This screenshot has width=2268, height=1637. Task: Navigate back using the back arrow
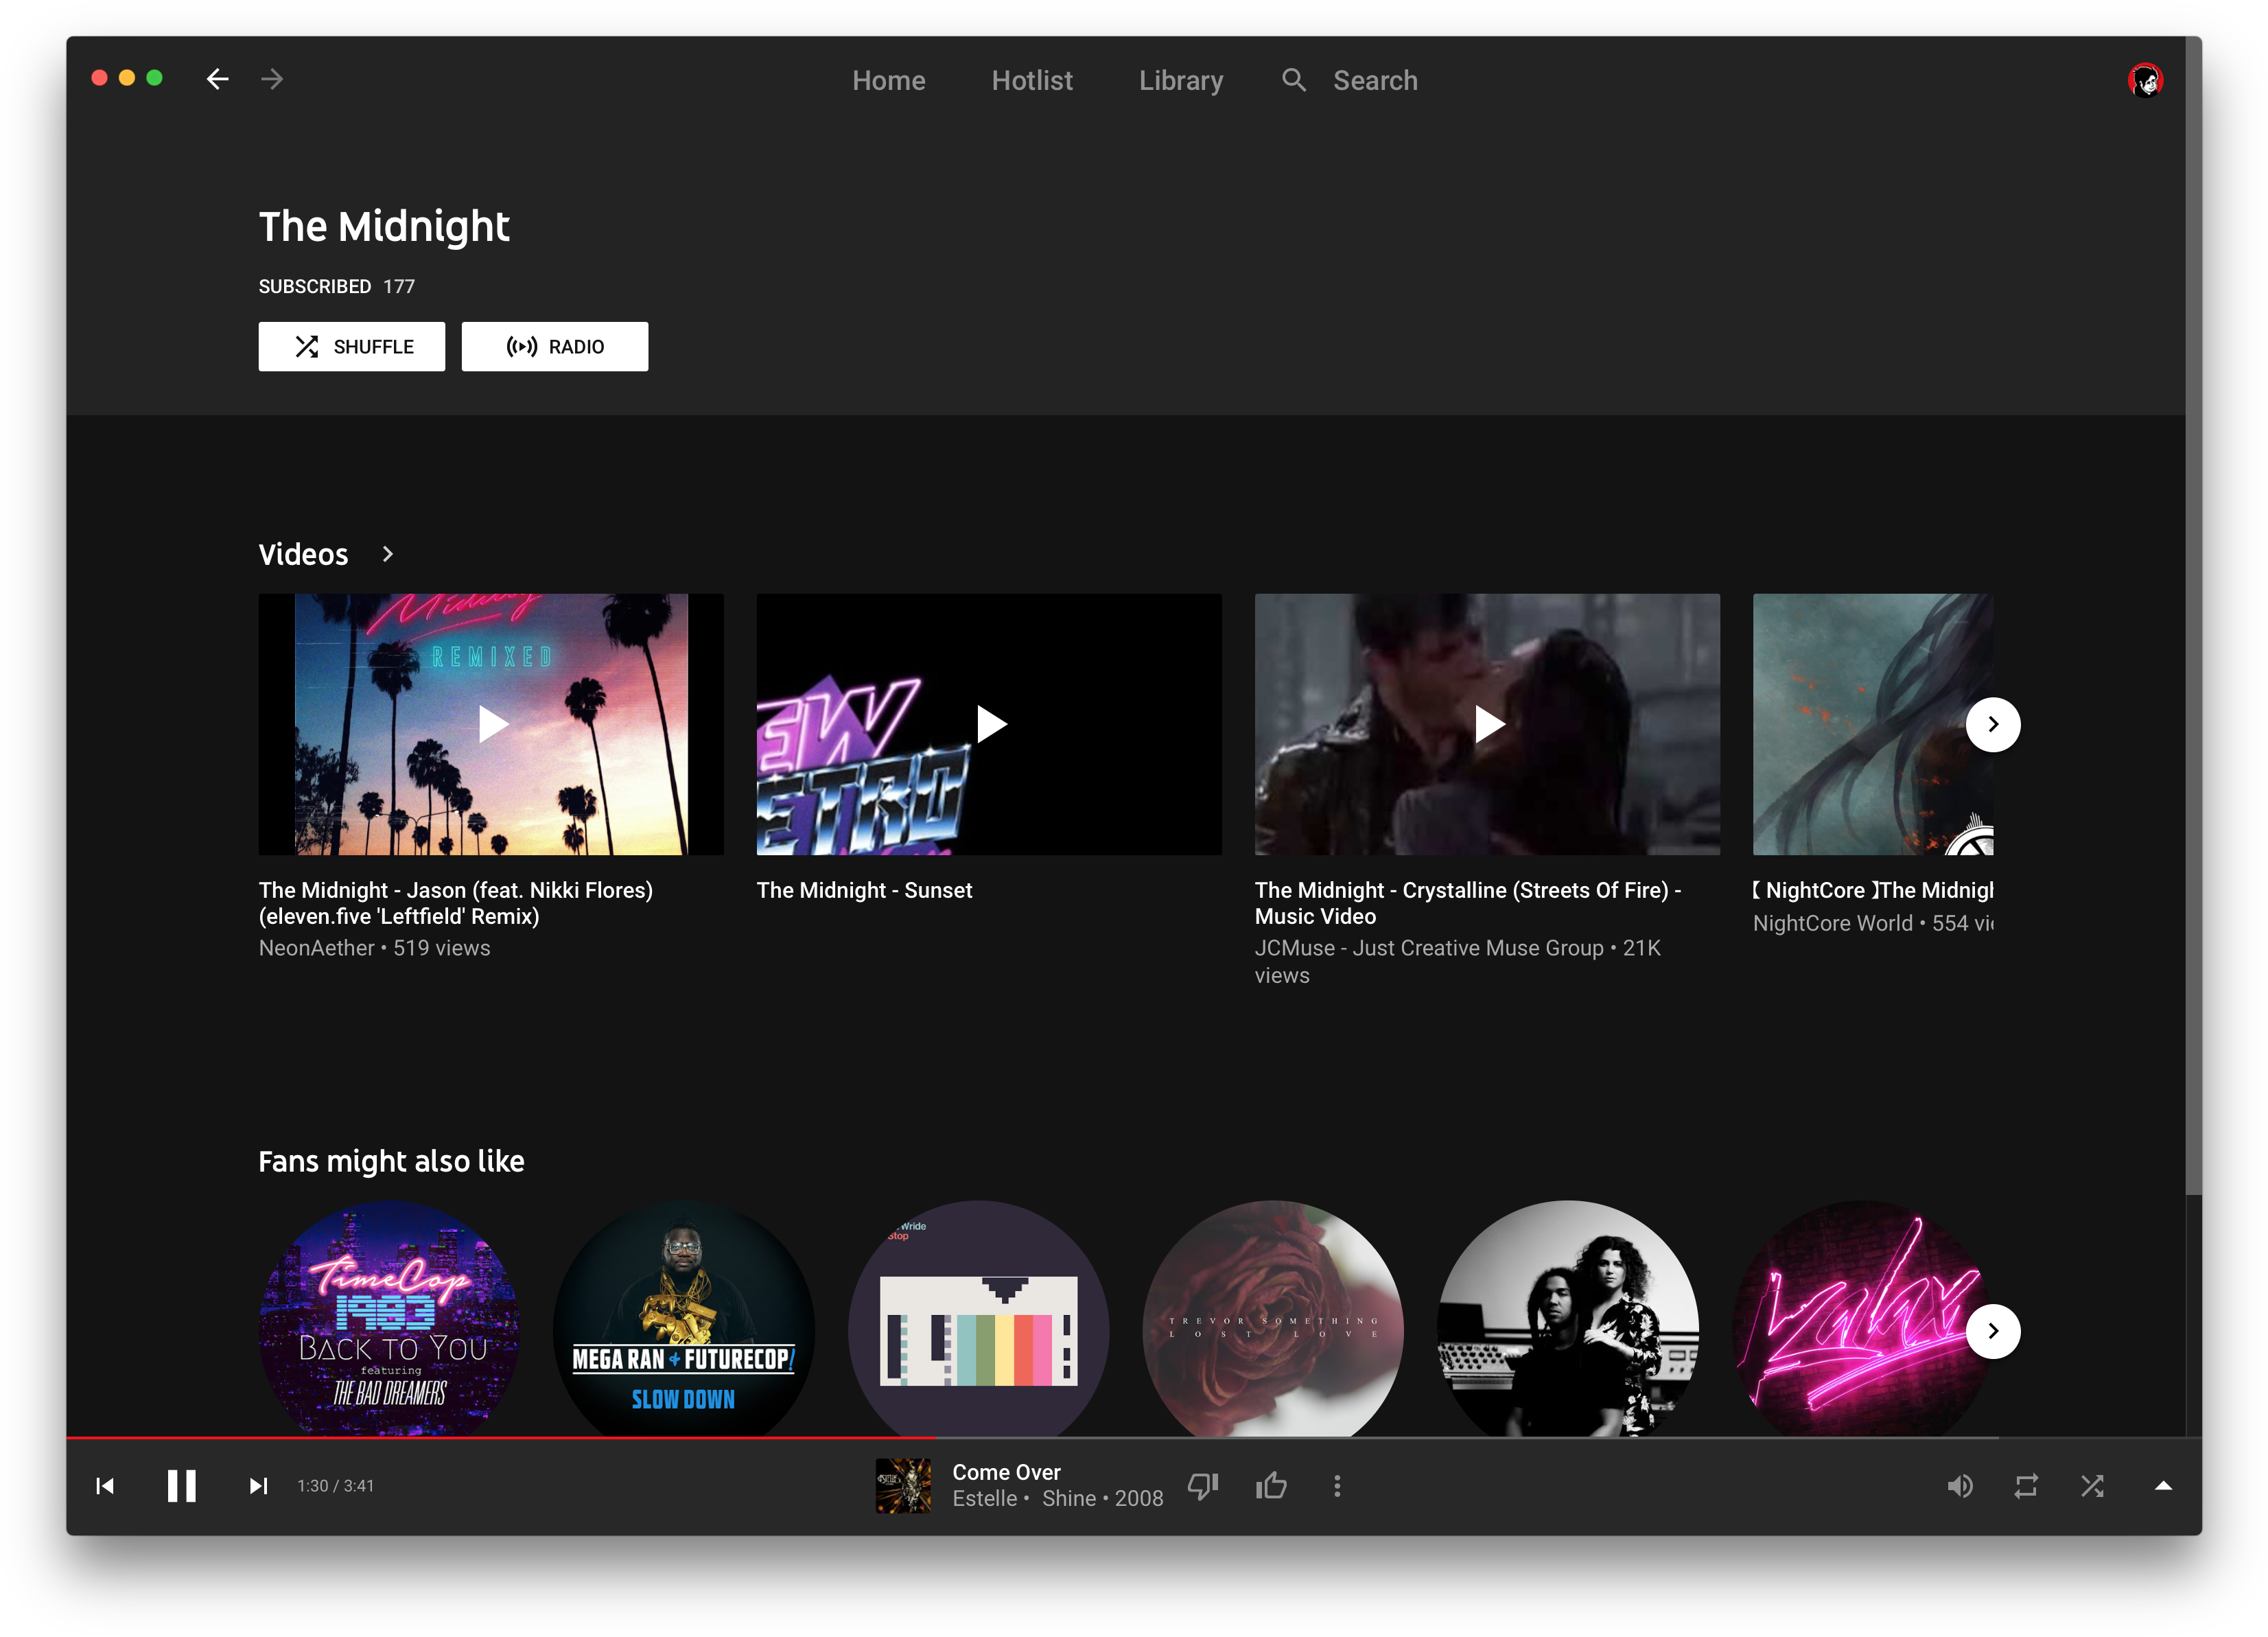217,79
